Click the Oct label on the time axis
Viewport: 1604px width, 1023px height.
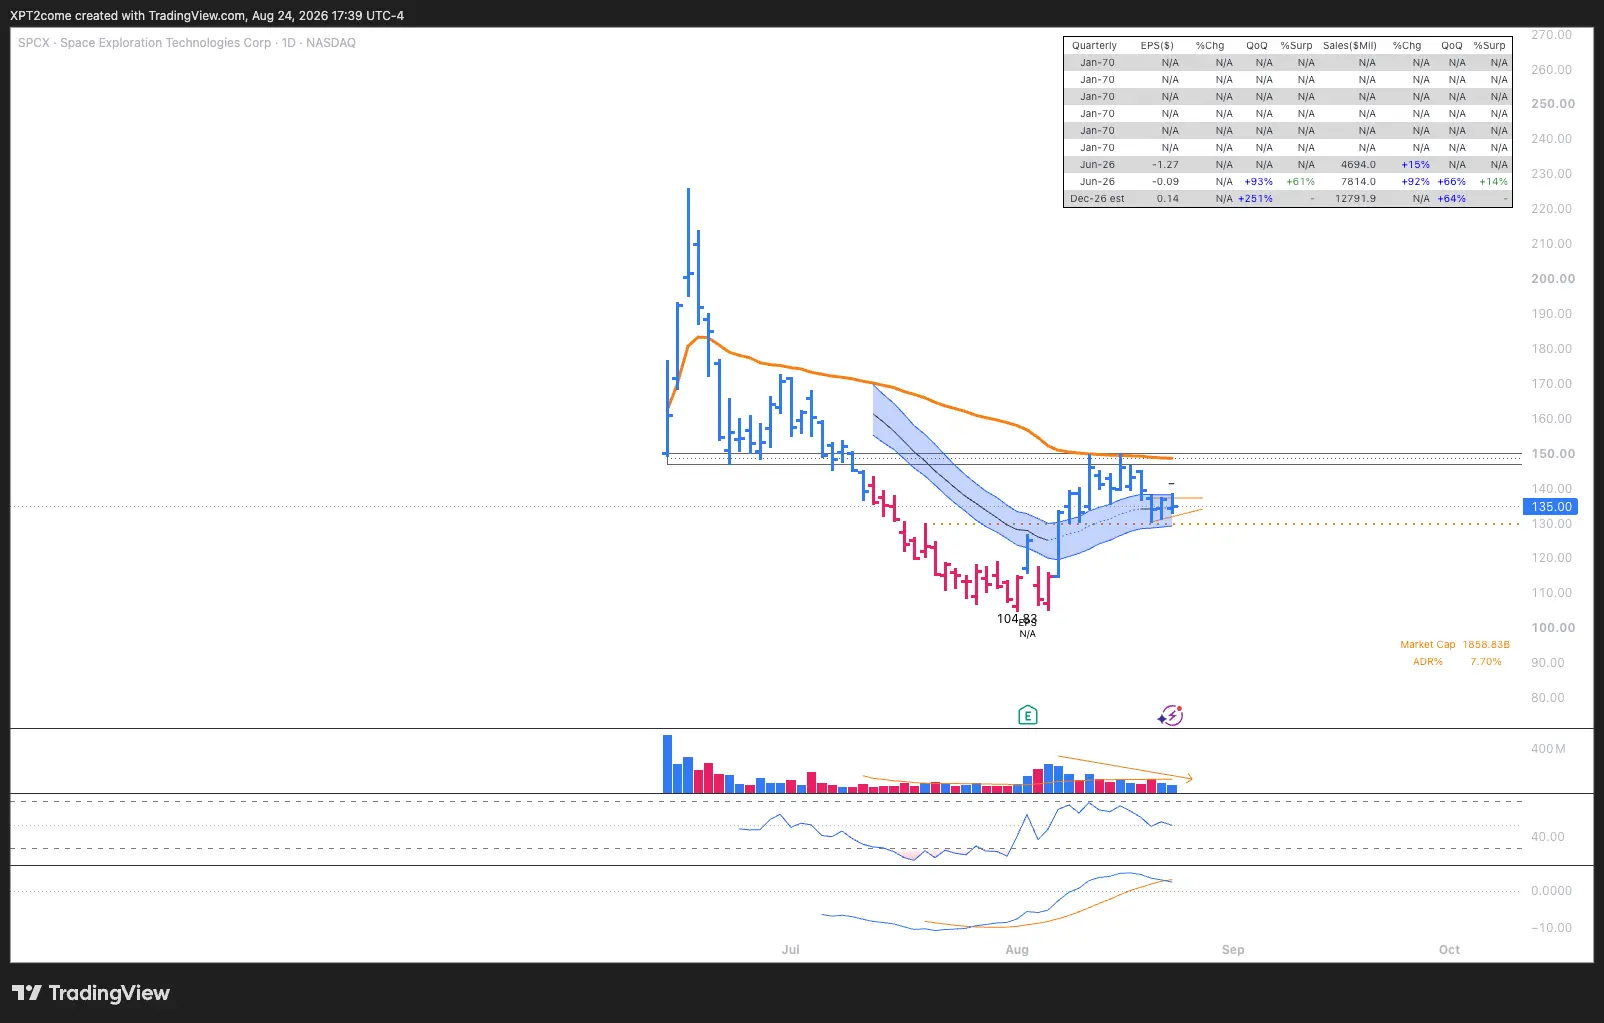click(1449, 950)
